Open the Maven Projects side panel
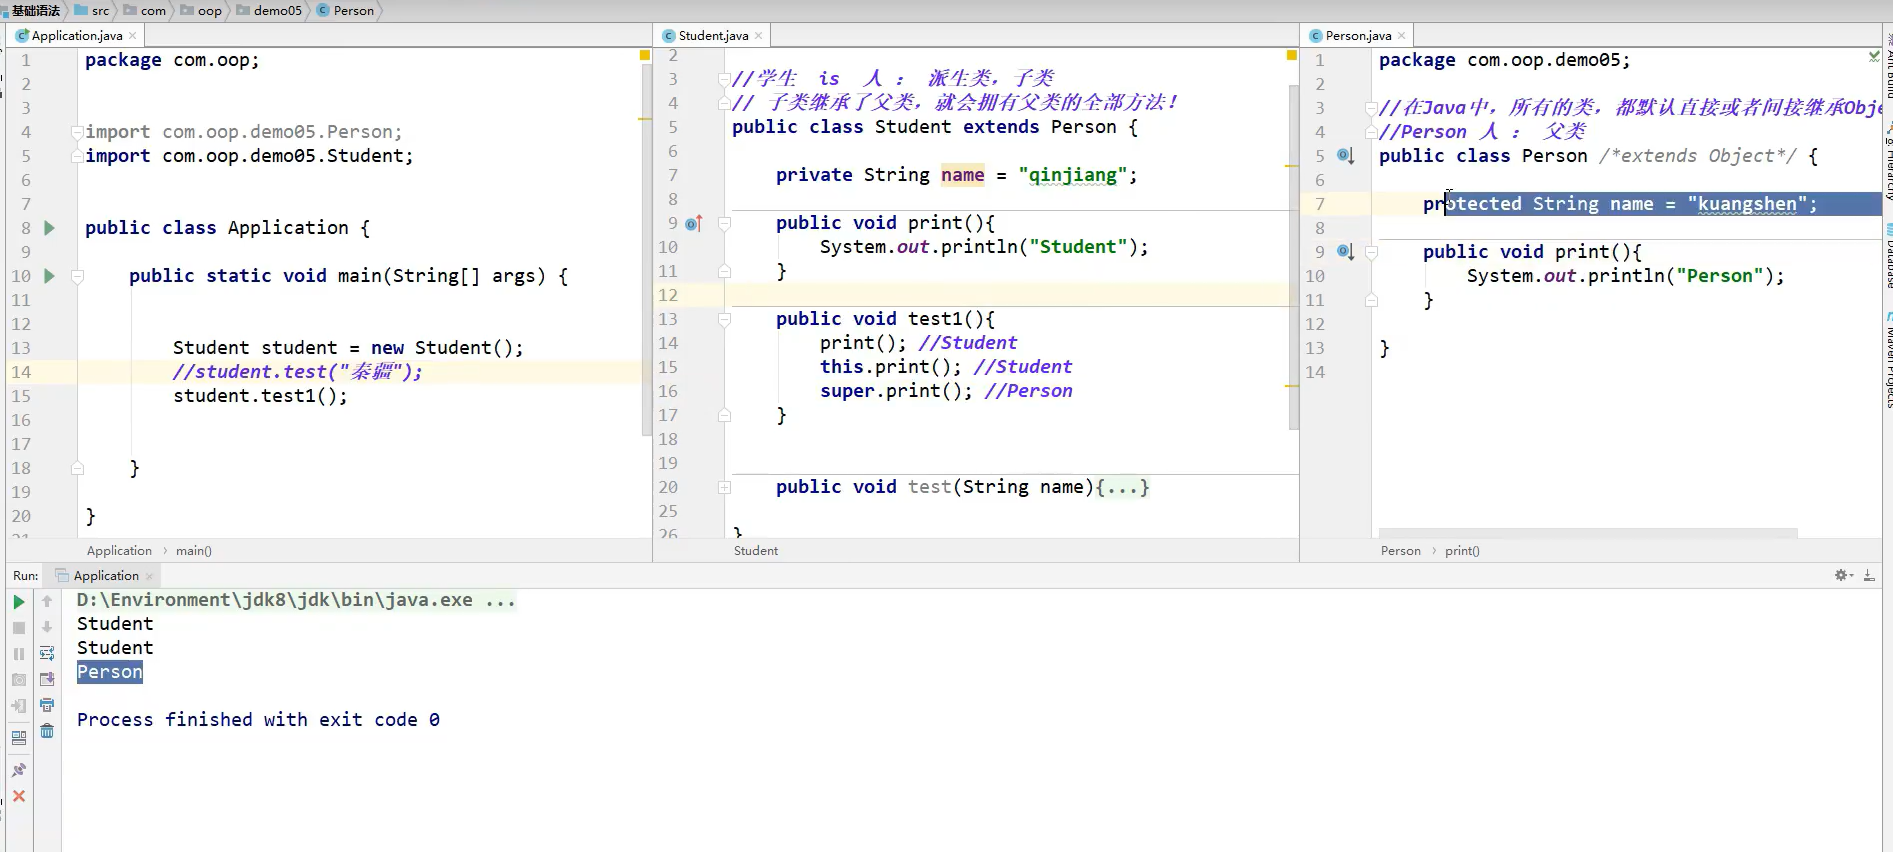 click(x=1888, y=360)
